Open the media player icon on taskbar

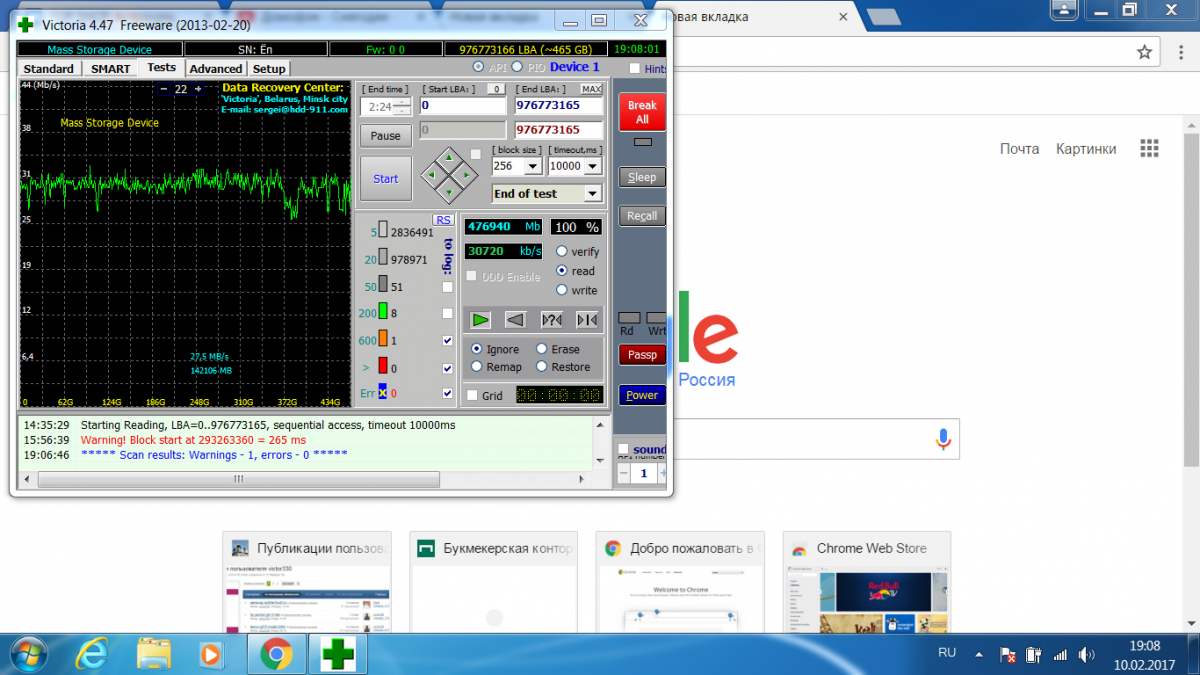tap(210, 654)
